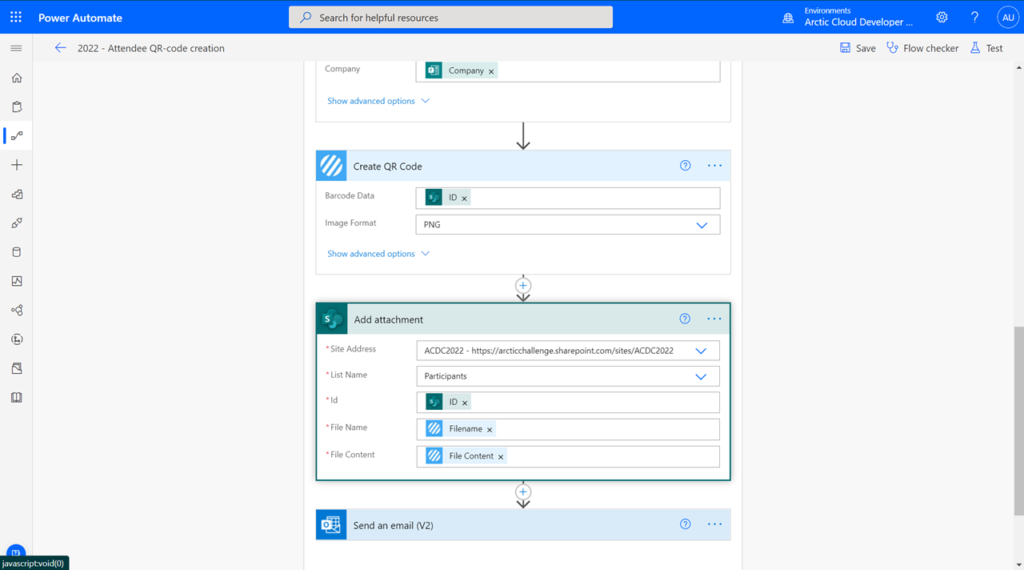Open Solutions icon in sidebar
Viewport: 1024px width, 570px height.
coord(17,368)
